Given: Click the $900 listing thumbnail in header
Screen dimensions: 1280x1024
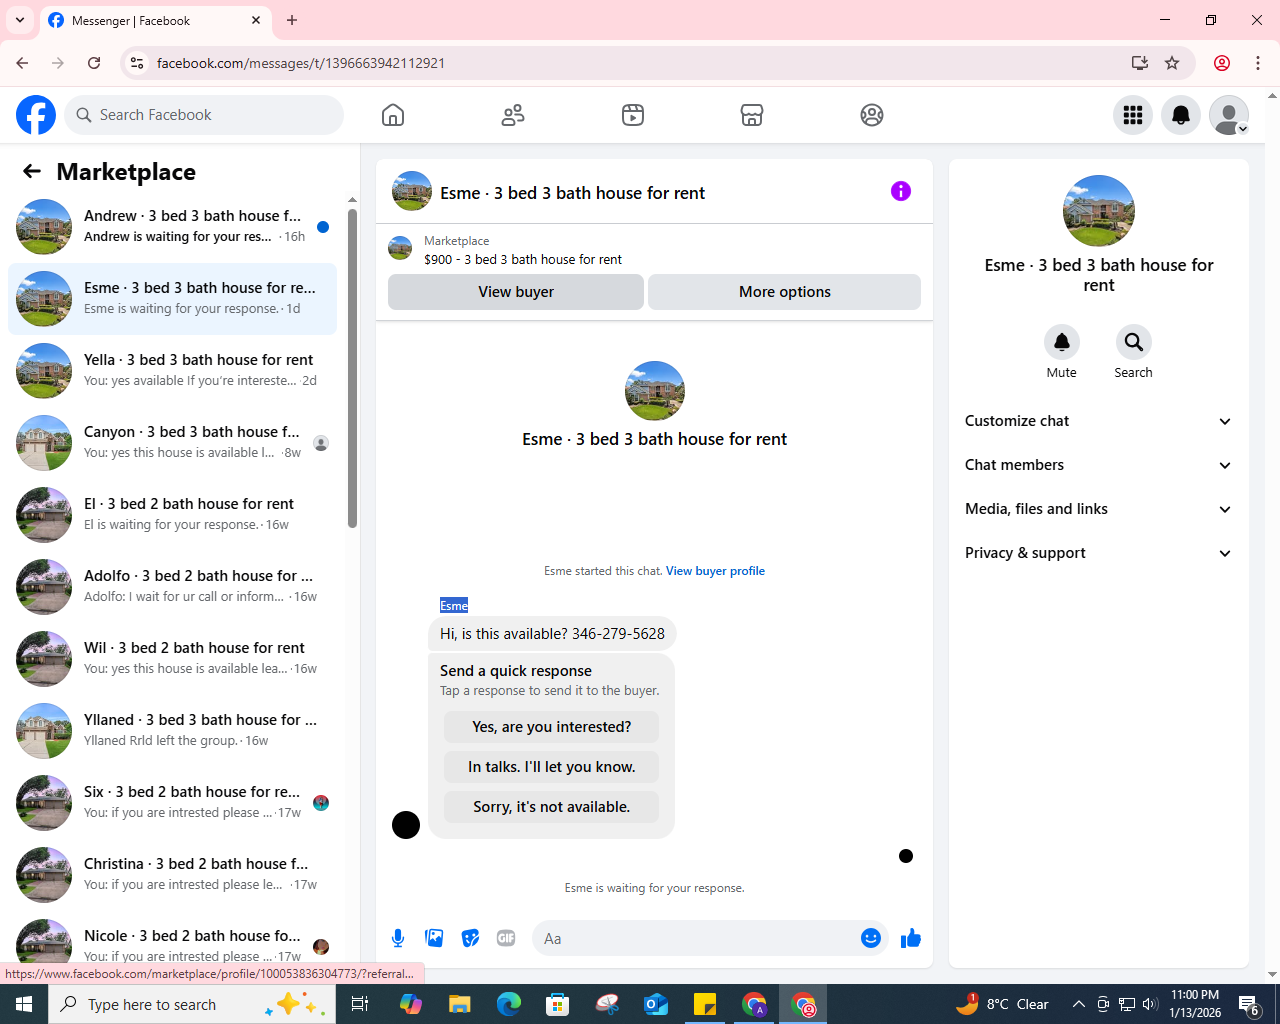Looking at the screenshot, I should [x=400, y=249].
